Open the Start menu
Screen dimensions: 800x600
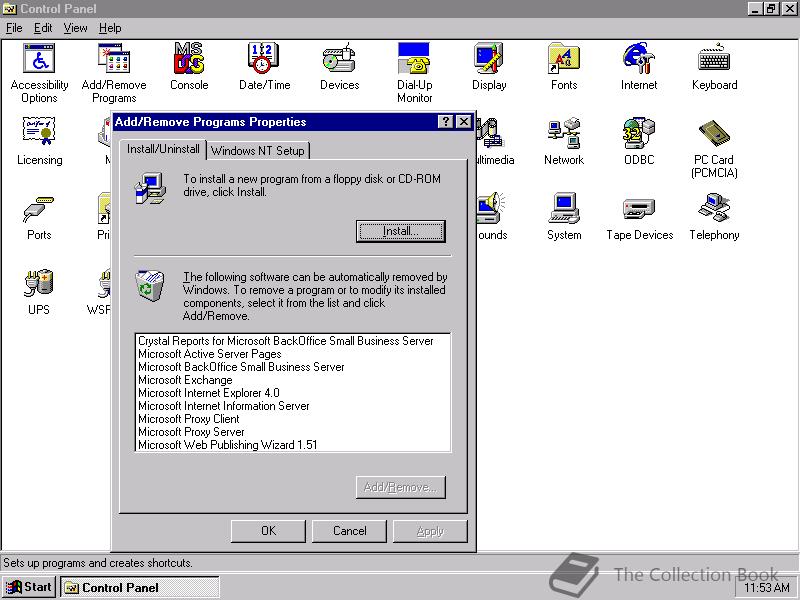(x=29, y=587)
